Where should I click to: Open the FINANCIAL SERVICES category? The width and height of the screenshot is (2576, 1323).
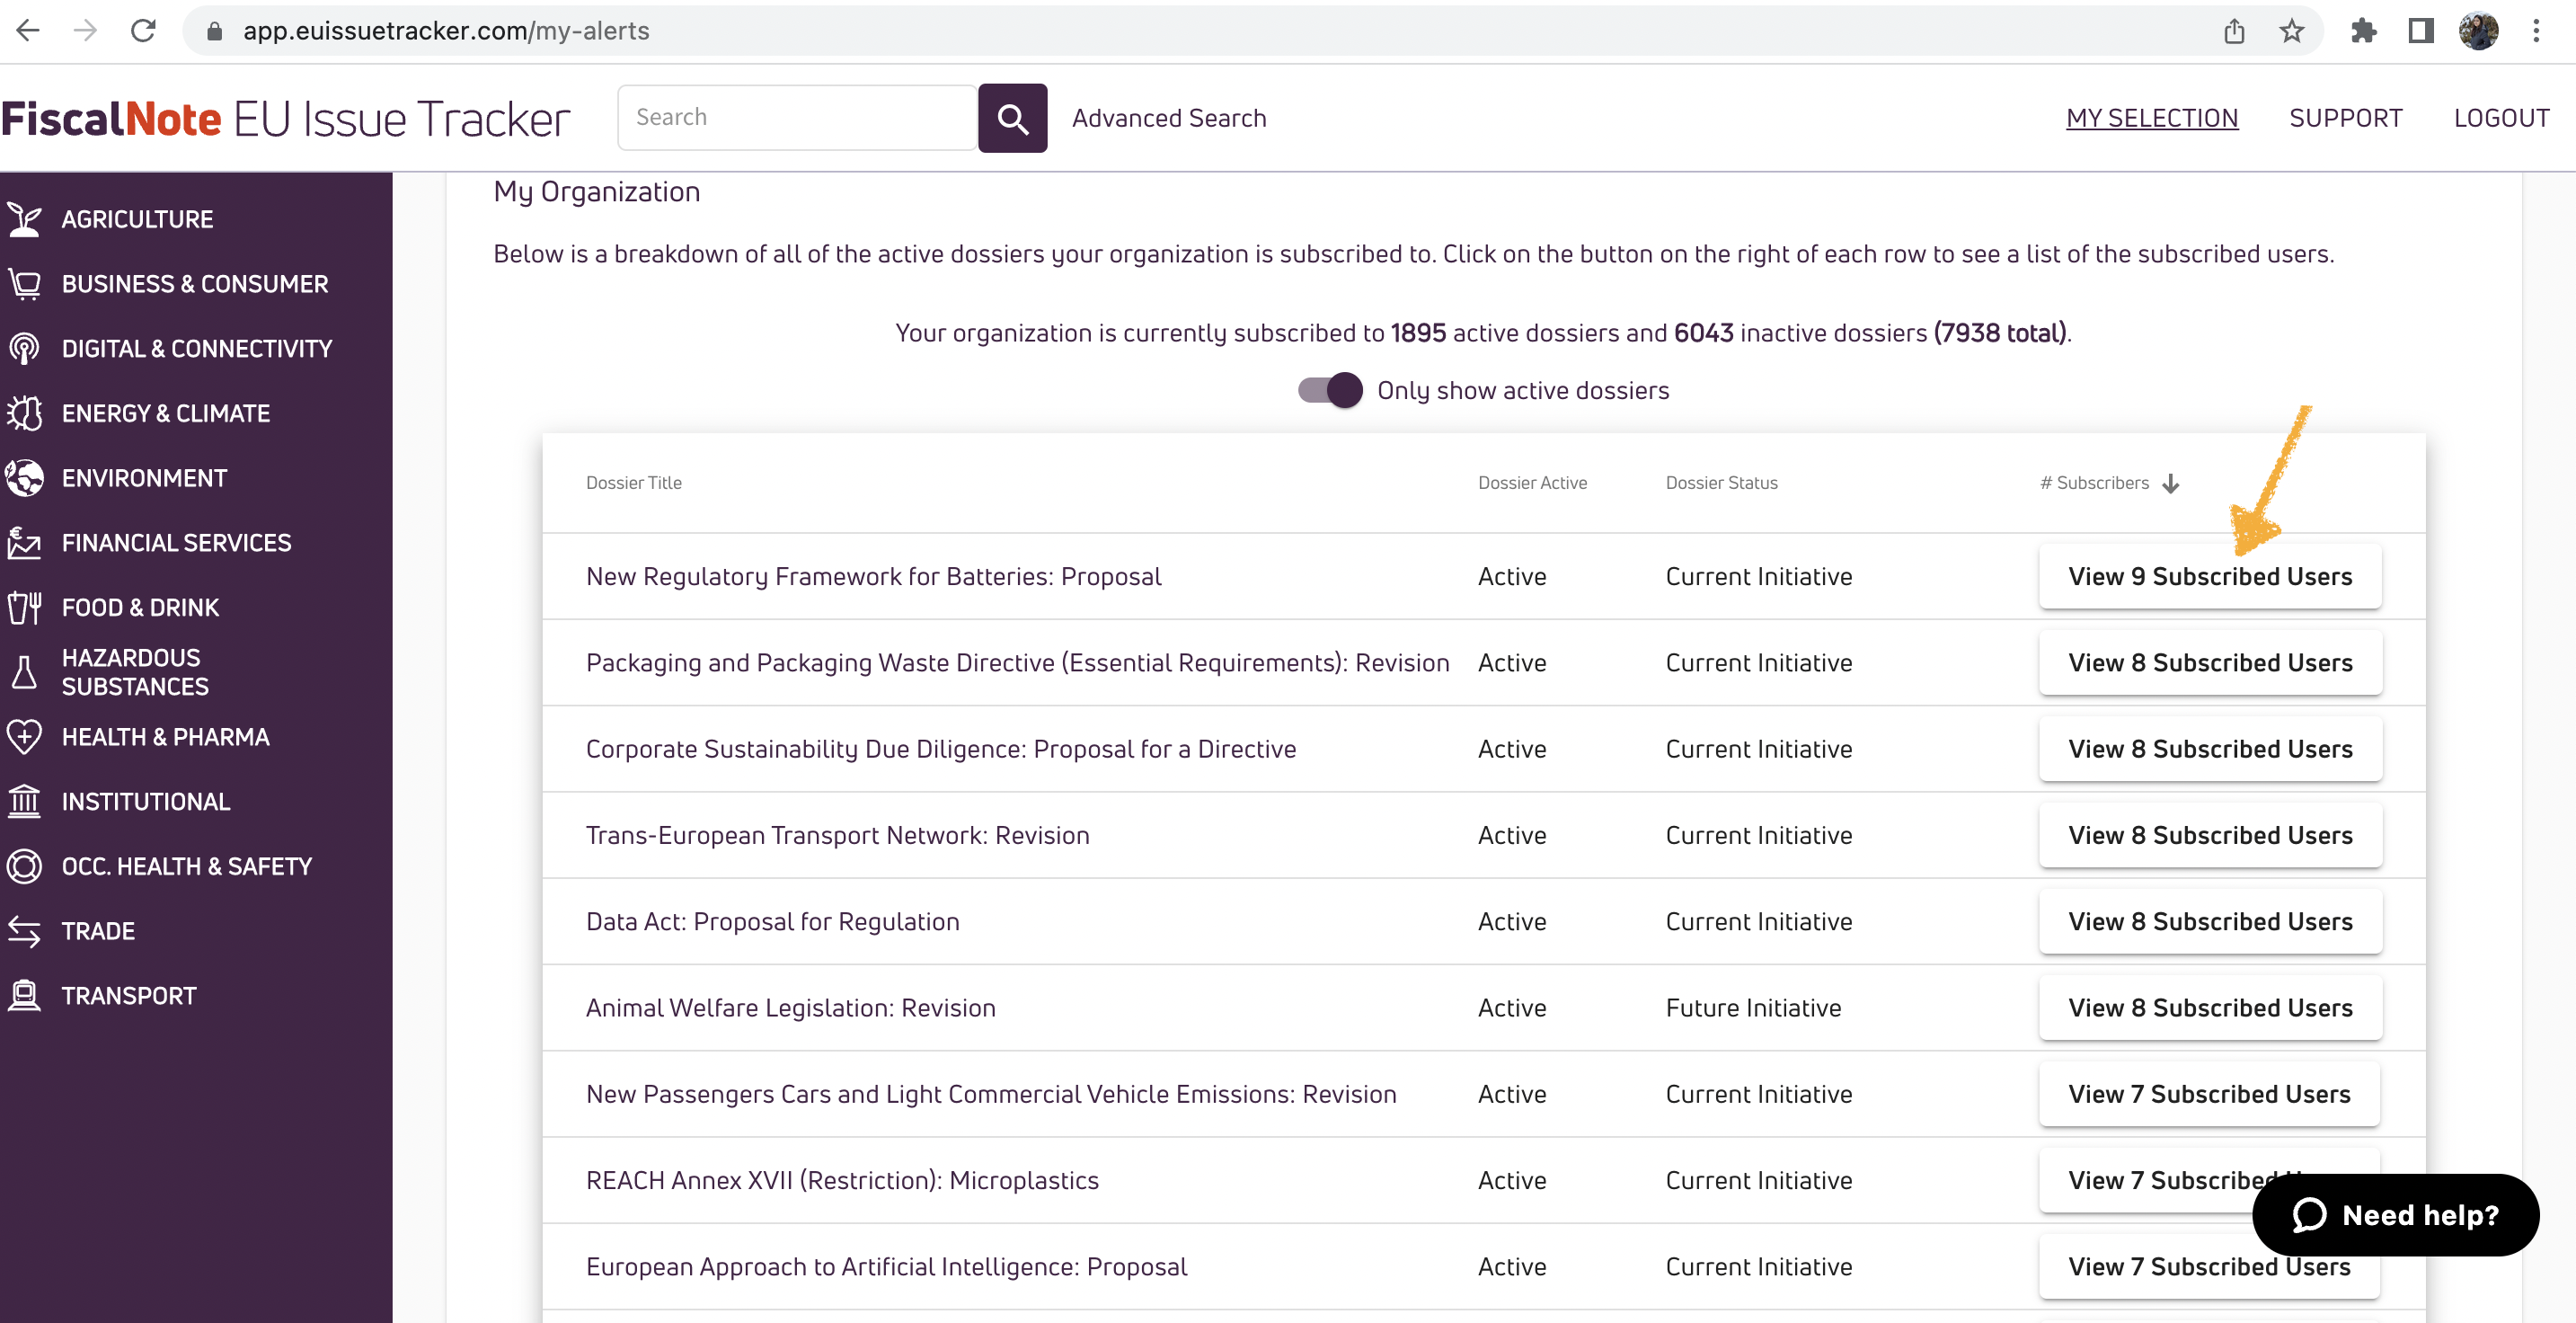(x=176, y=543)
